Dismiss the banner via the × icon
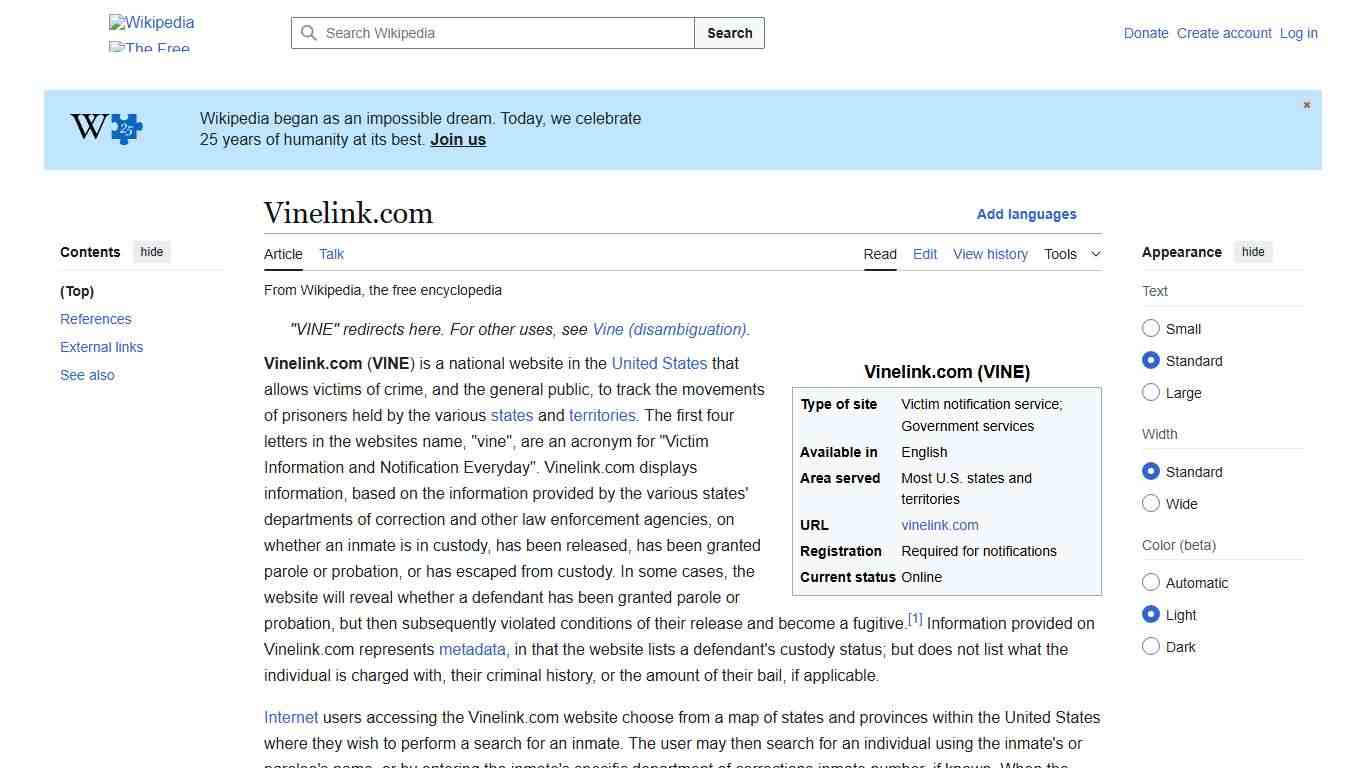This screenshot has height=768, width=1366. [1306, 104]
